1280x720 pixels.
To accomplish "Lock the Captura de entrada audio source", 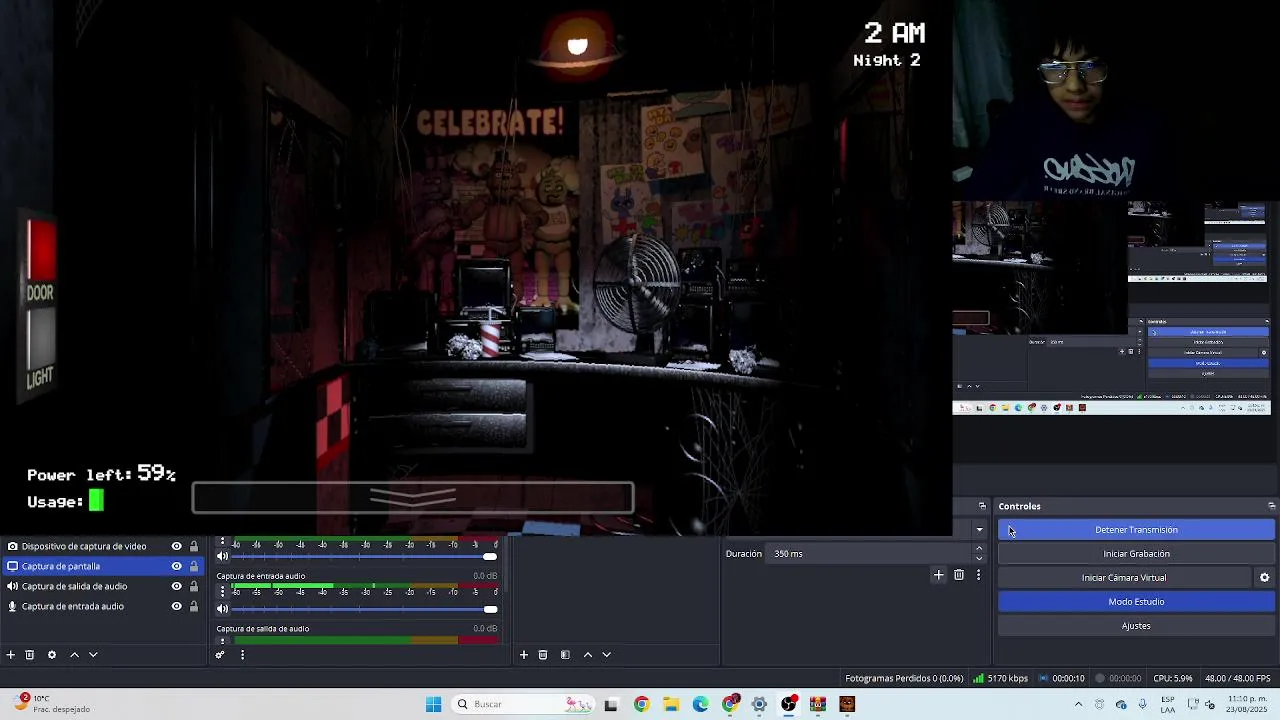I will click(194, 606).
